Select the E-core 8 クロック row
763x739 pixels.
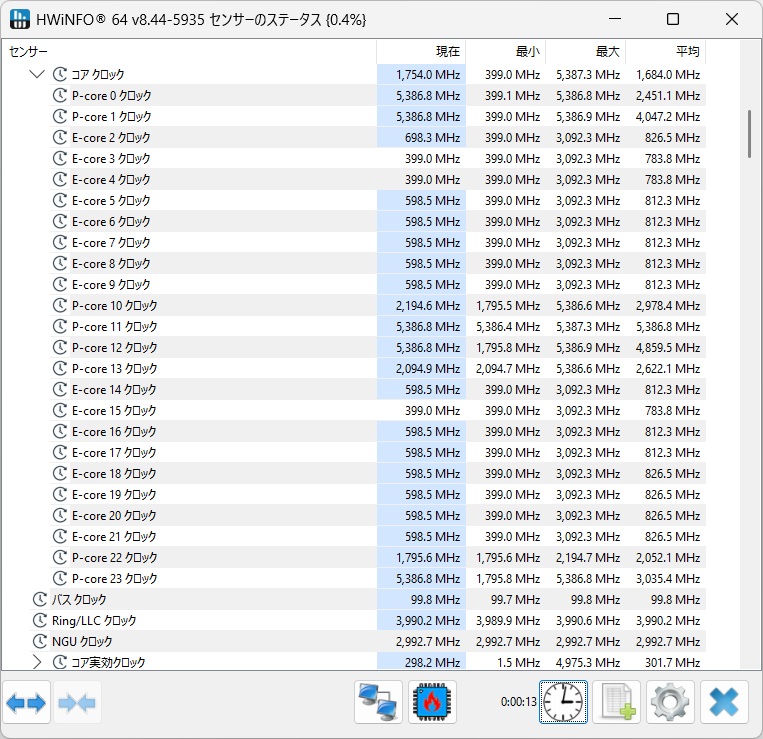click(378, 263)
